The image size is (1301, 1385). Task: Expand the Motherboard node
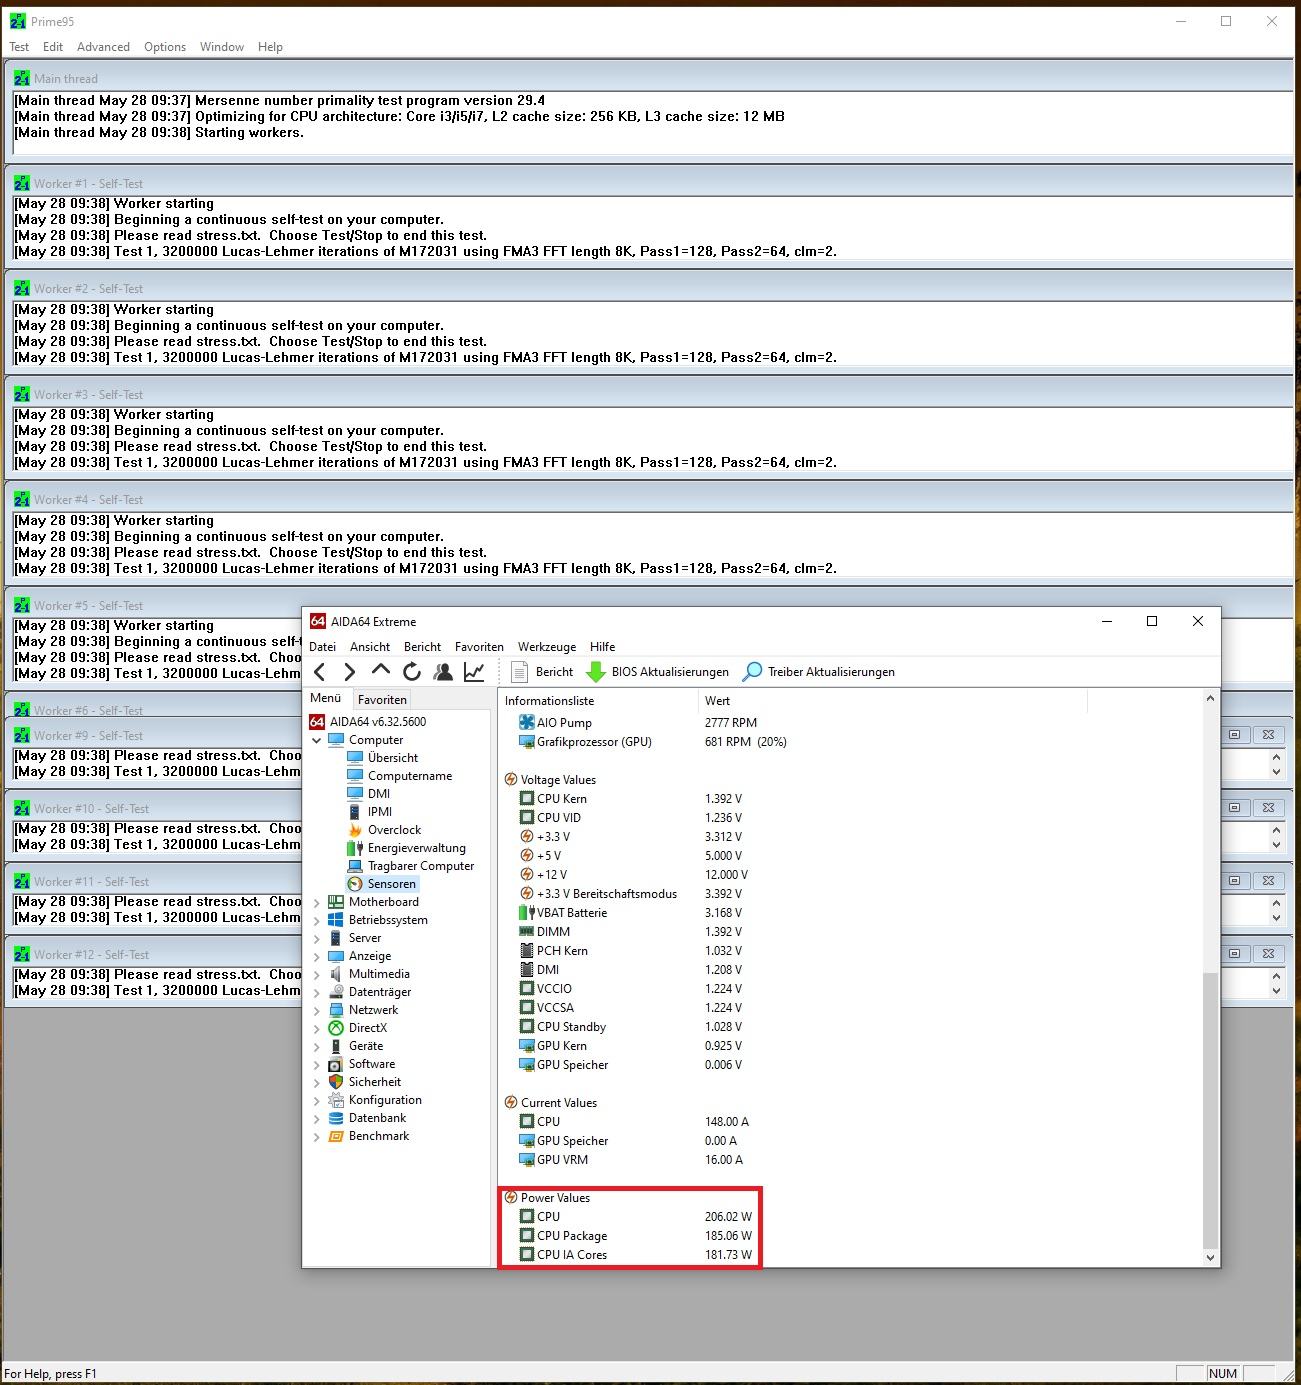(317, 903)
